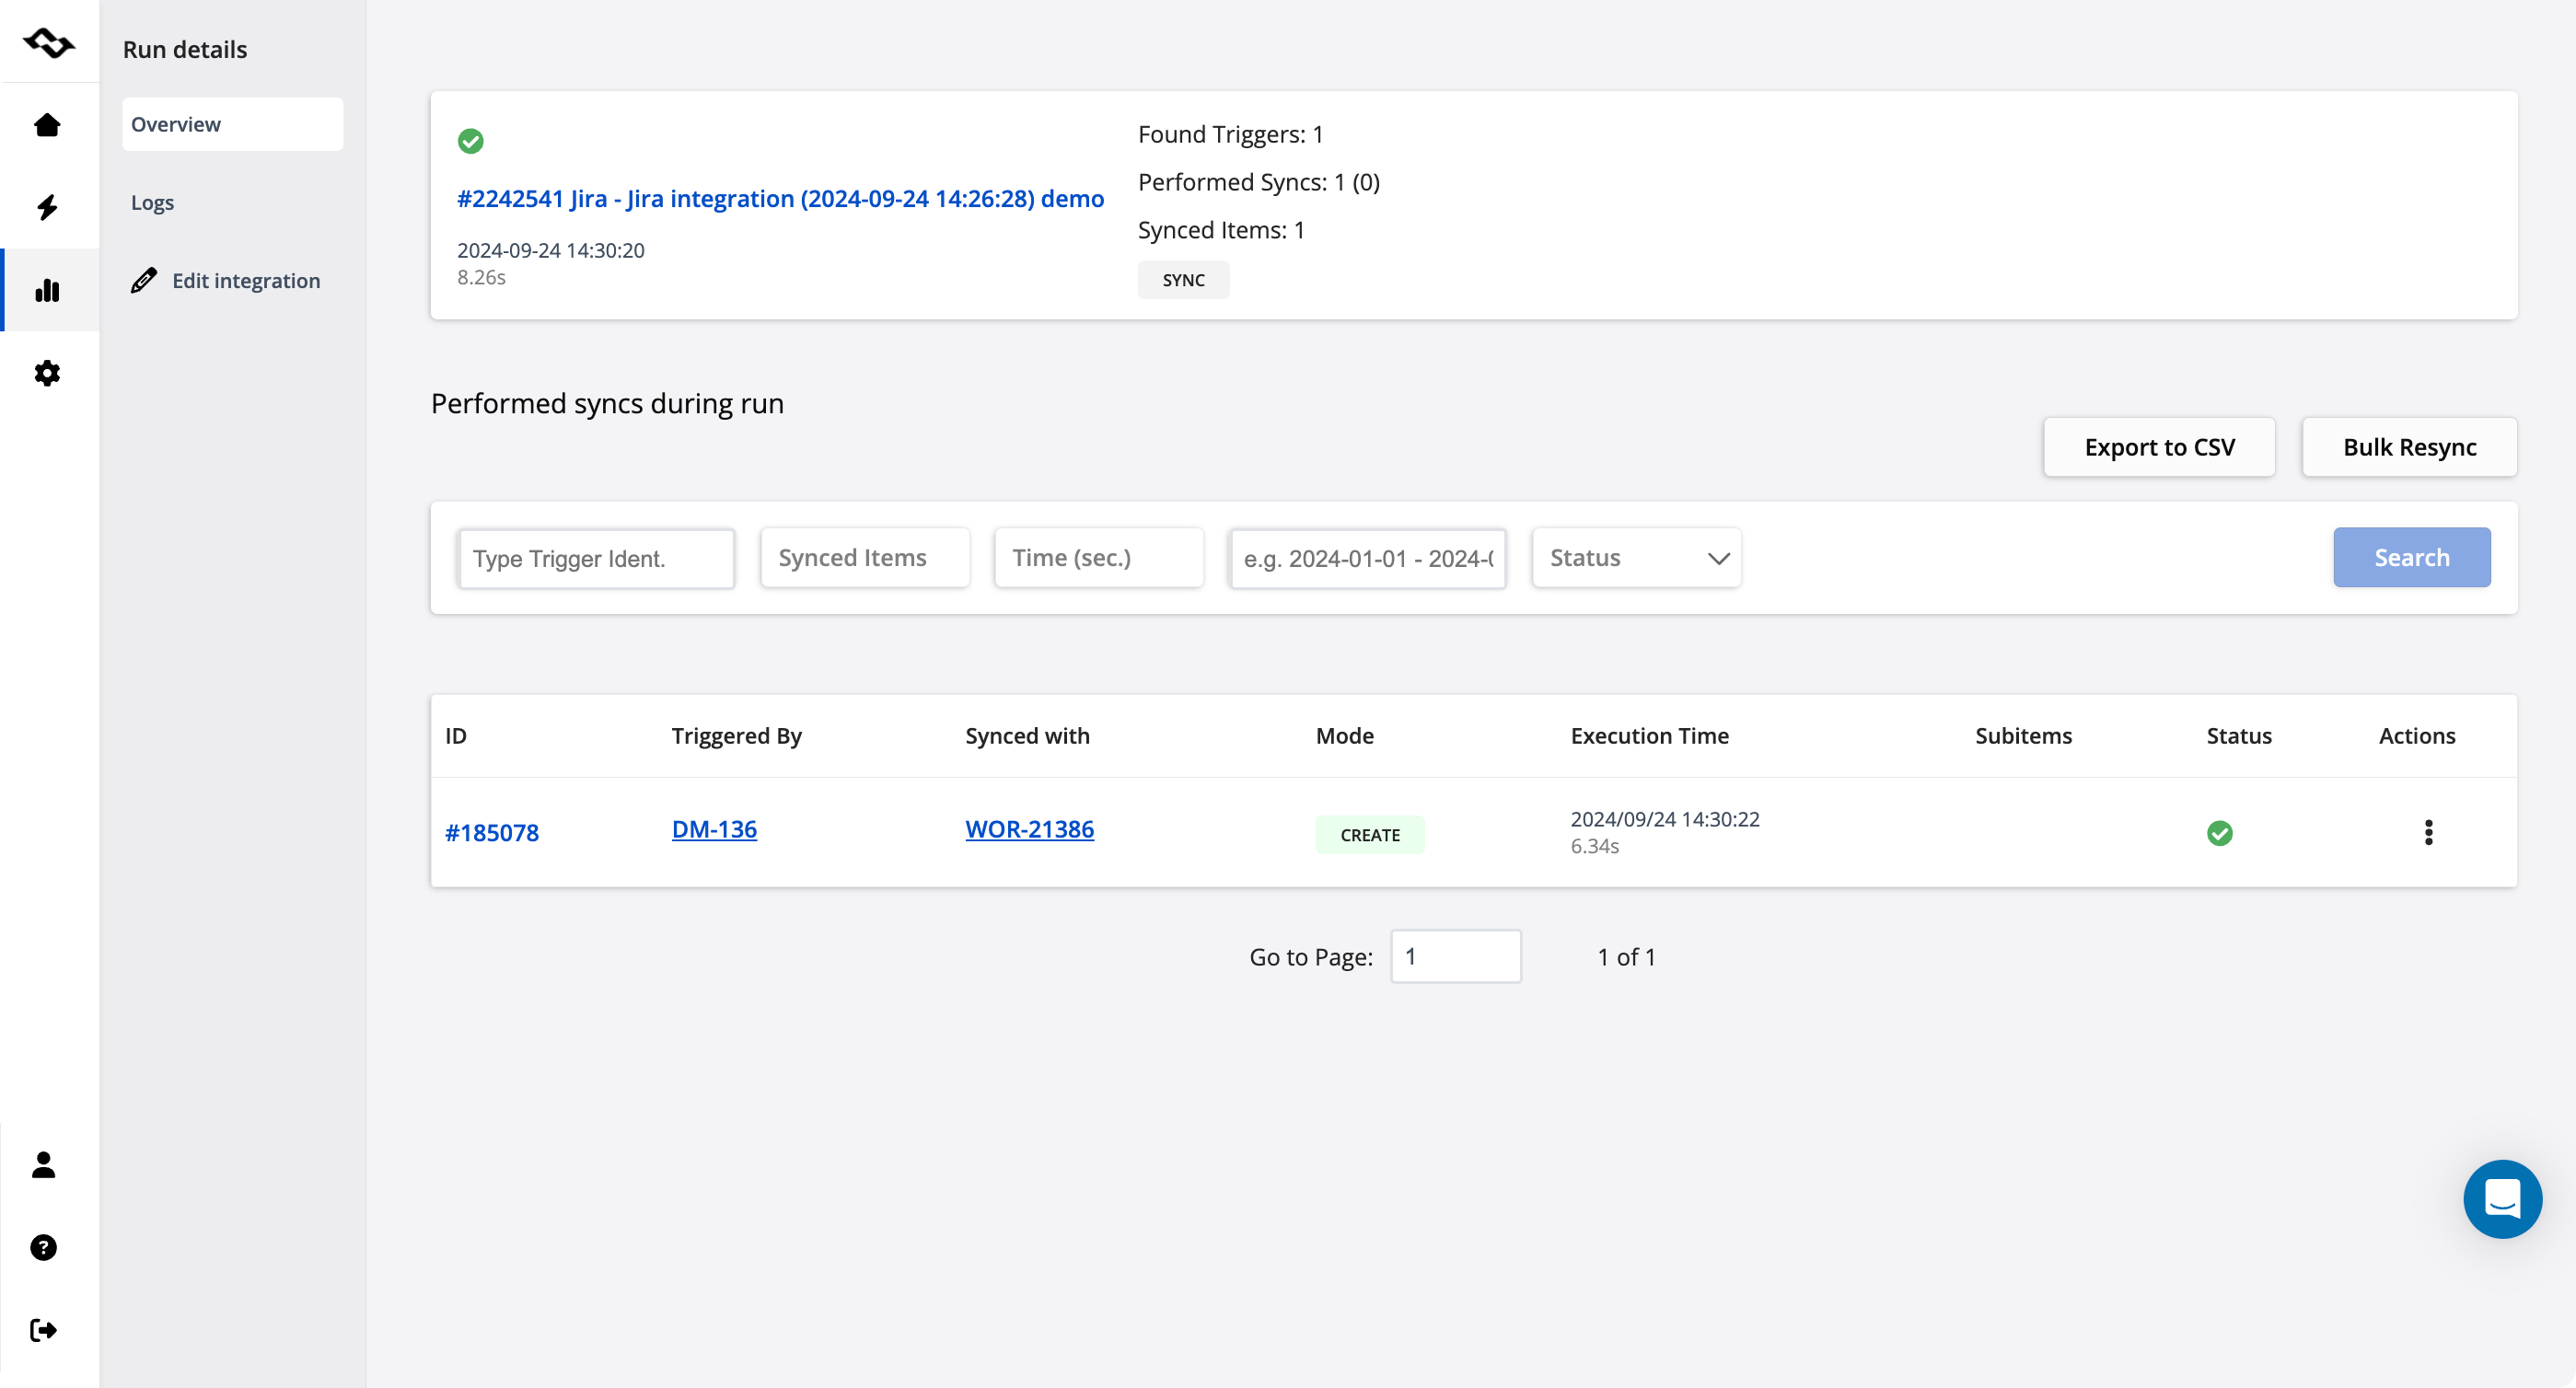Focus the Type Trigger Ident. field

[x=596, y=558]
